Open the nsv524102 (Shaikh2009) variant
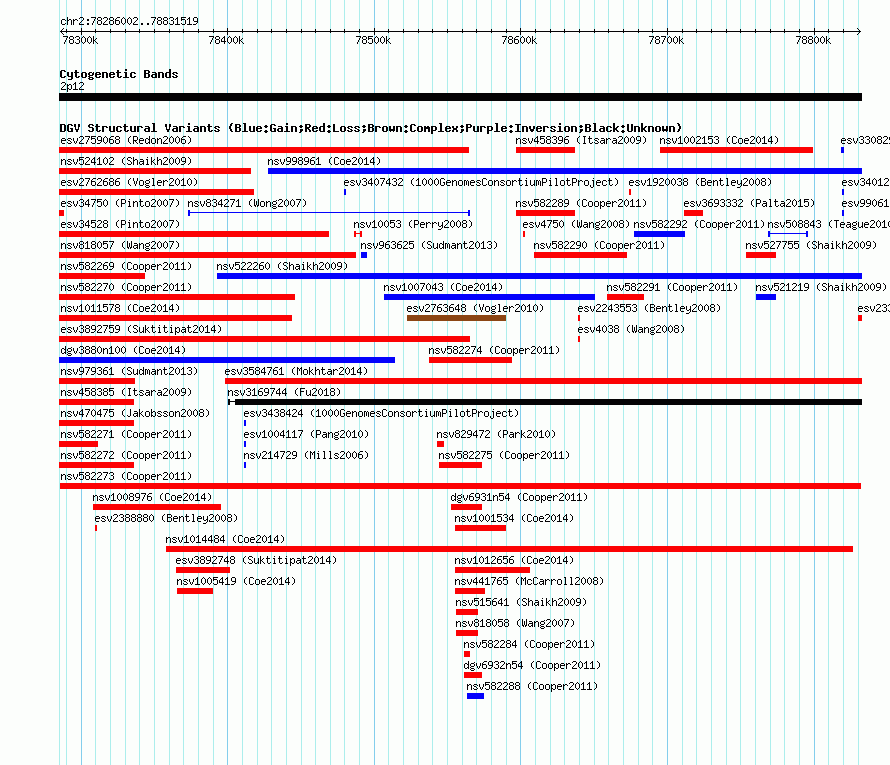 (x=126, y=161)
